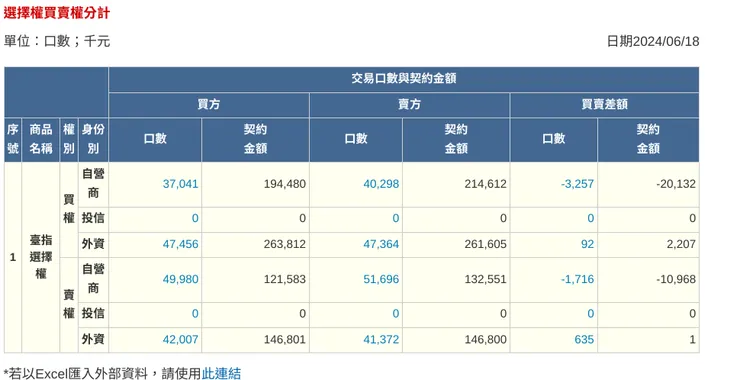Click the 臺指選擇權 product name cell

point(41,257)
